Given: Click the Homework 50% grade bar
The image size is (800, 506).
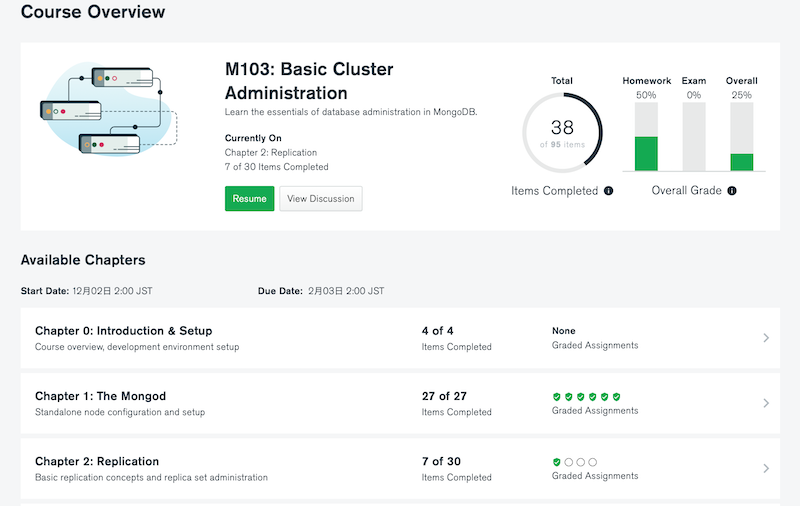Looking at the screenshot, I should [x=646, y=137].
